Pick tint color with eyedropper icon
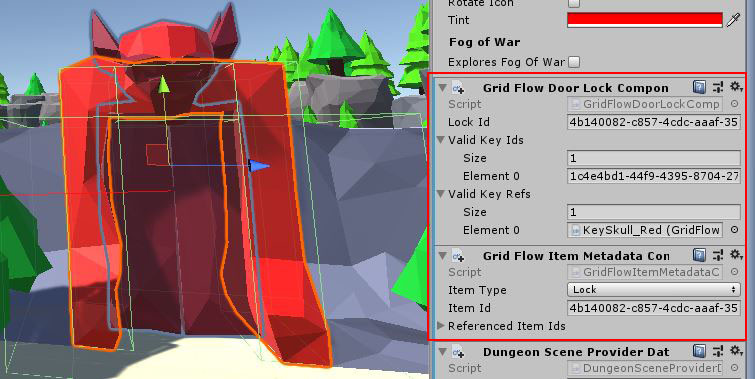 click(x=732, y=20)
